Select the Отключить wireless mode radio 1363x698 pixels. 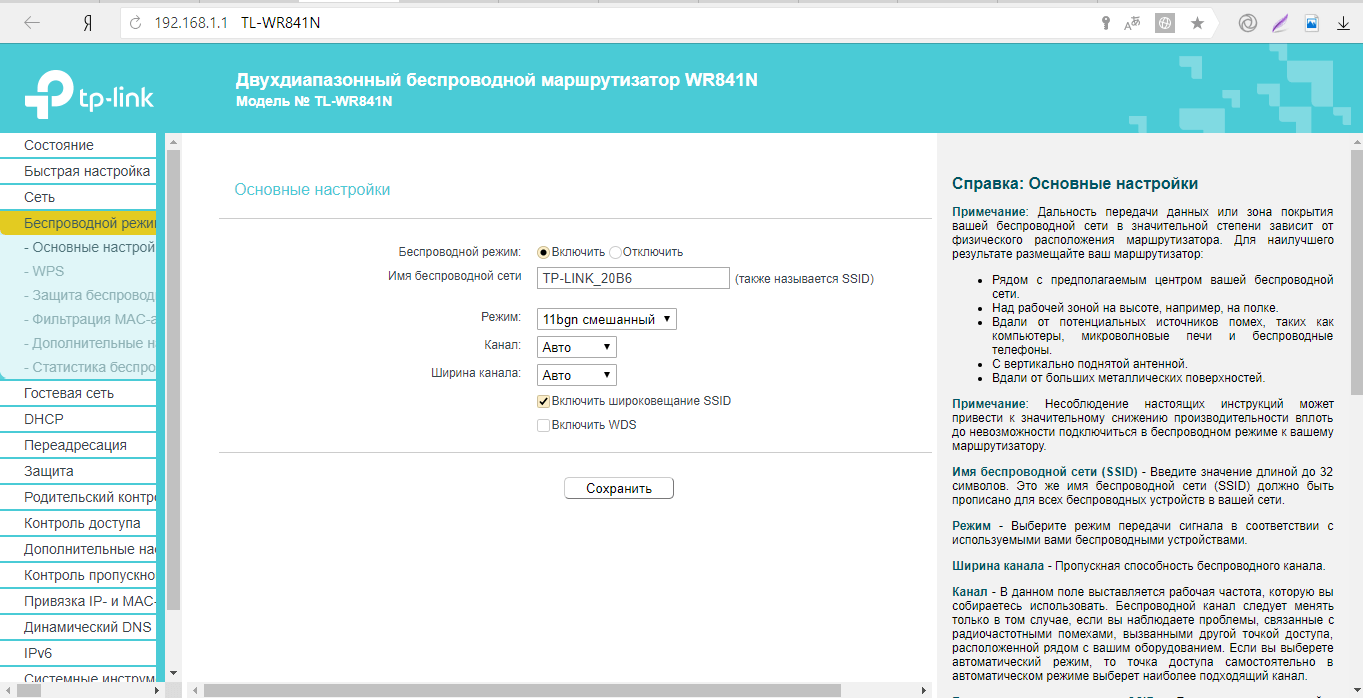pyautogui.click(x=615, y=253)
